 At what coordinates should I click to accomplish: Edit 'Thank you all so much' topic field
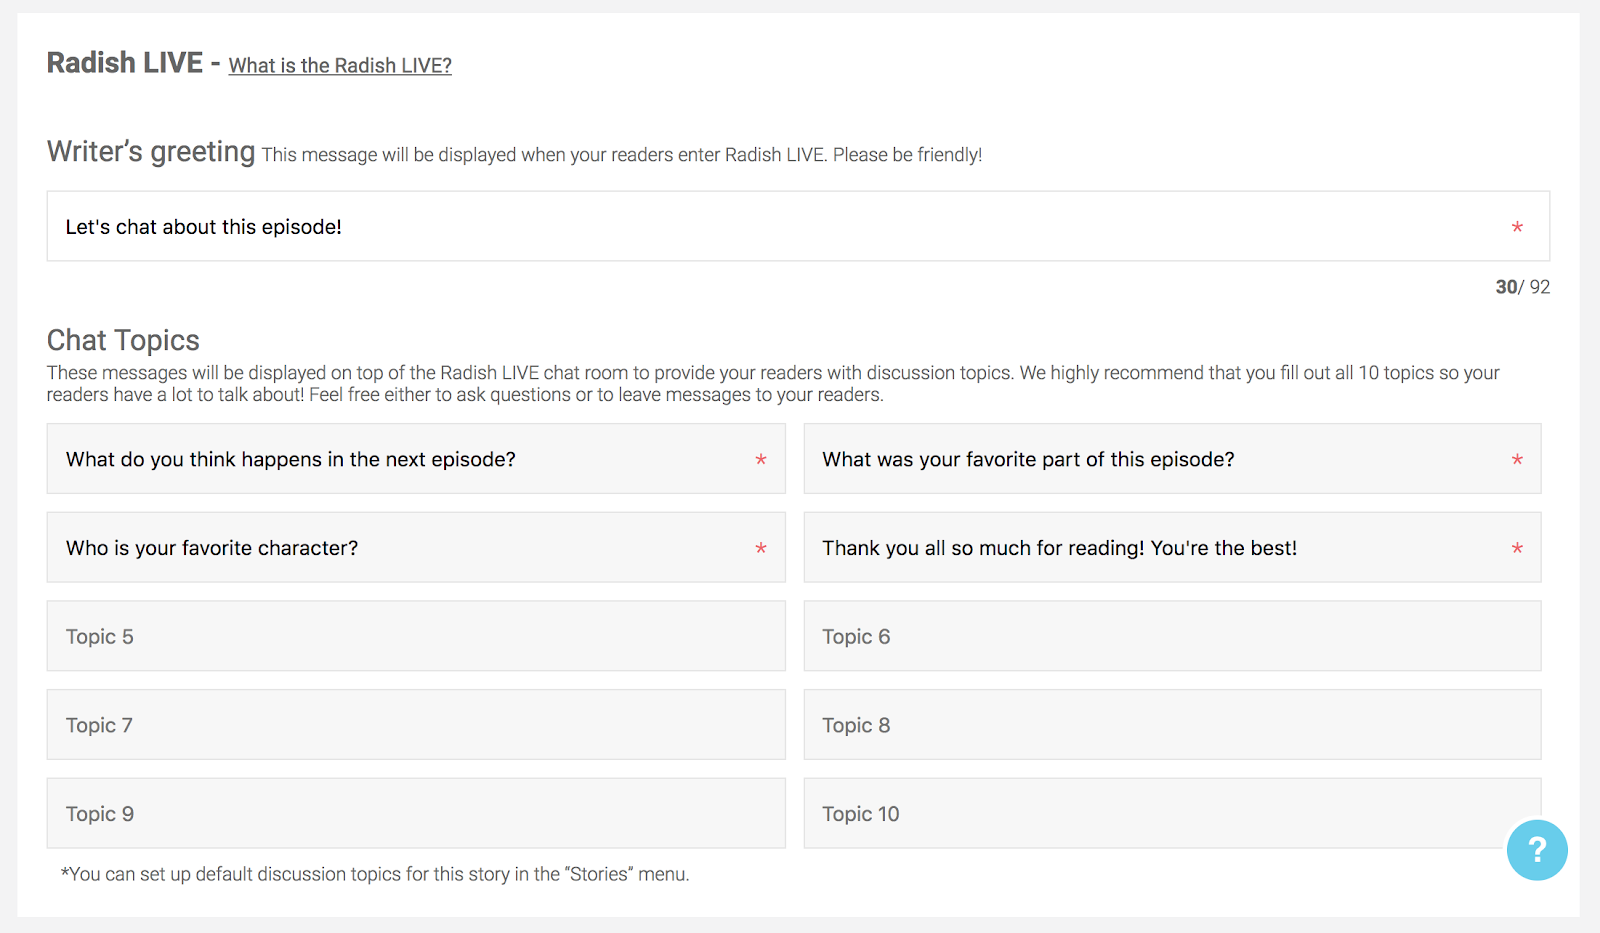click(1172, 548)
